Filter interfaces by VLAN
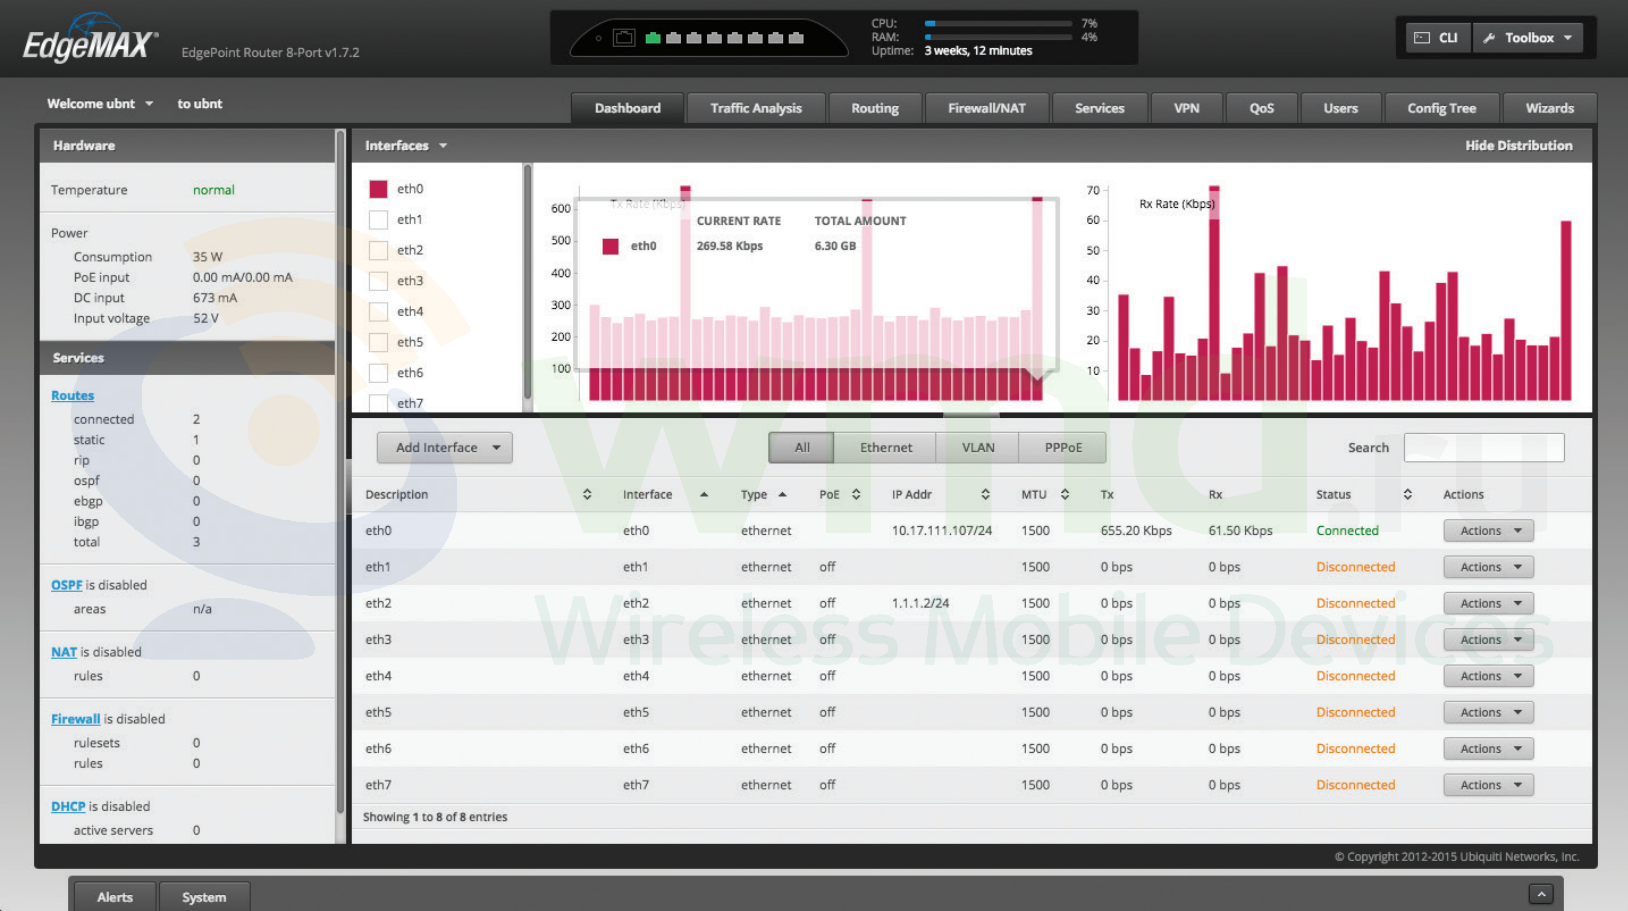This screenshot has width=1628, height=911. tap(978, 448)
